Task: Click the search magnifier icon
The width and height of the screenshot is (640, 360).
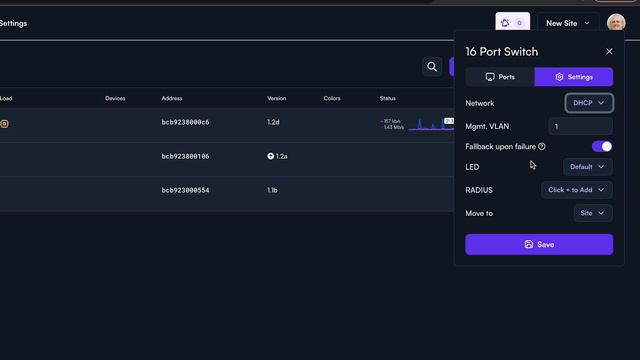Action: click(x=432, y=67)
